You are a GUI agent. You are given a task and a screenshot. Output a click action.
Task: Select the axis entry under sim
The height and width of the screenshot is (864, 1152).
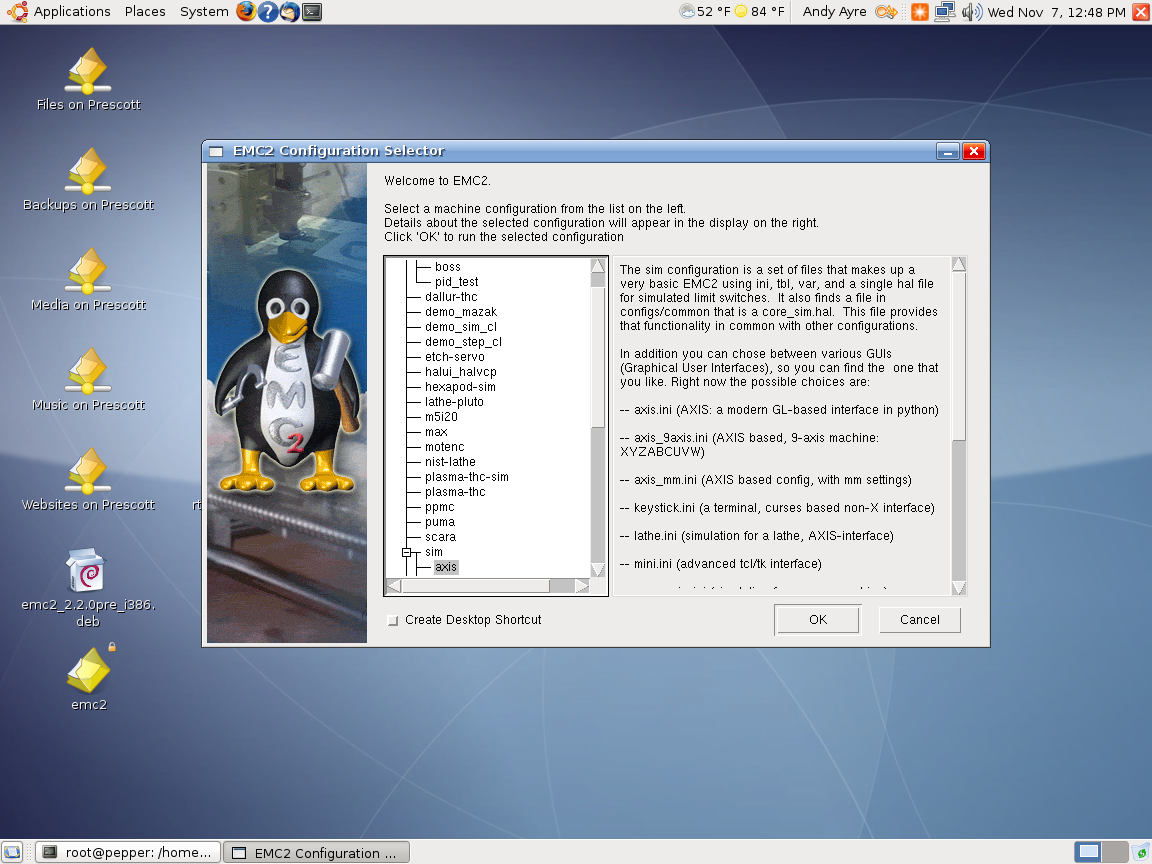pyautogui.click(x=446, y=567)
